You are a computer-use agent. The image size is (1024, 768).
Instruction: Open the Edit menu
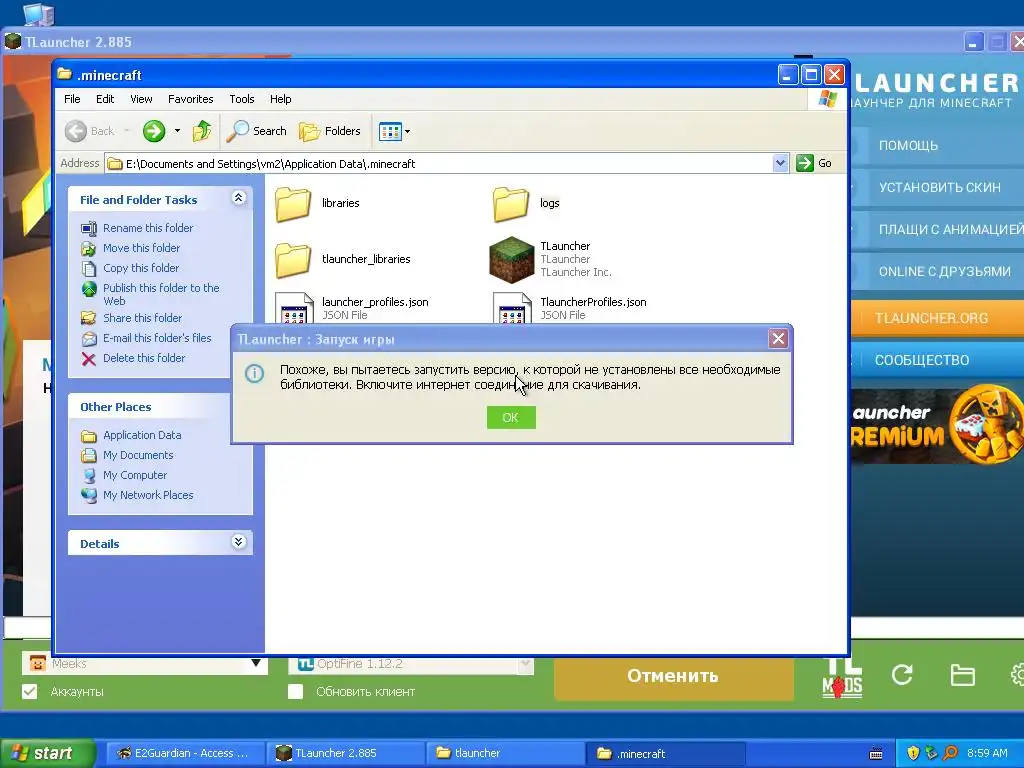pos(105,99)
